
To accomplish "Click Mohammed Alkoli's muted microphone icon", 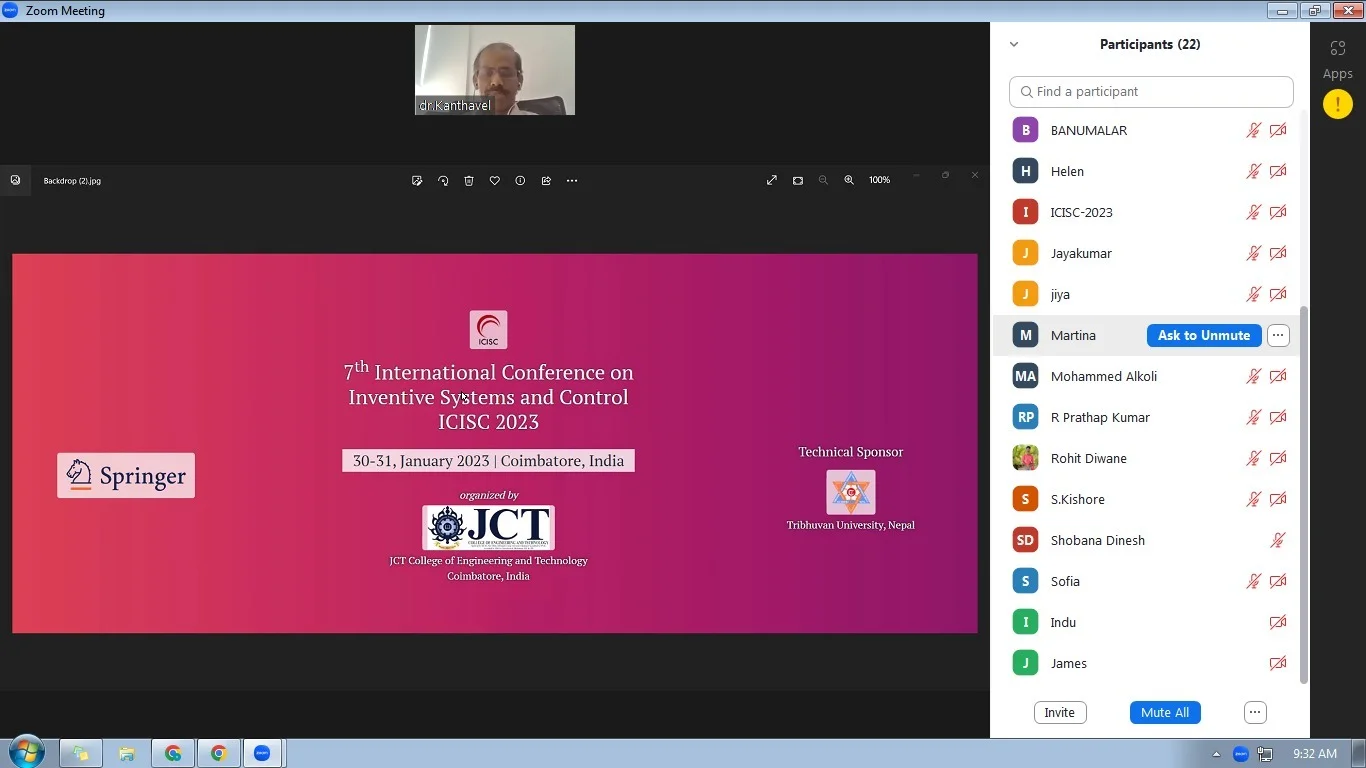I will (x=1254, y=376).
